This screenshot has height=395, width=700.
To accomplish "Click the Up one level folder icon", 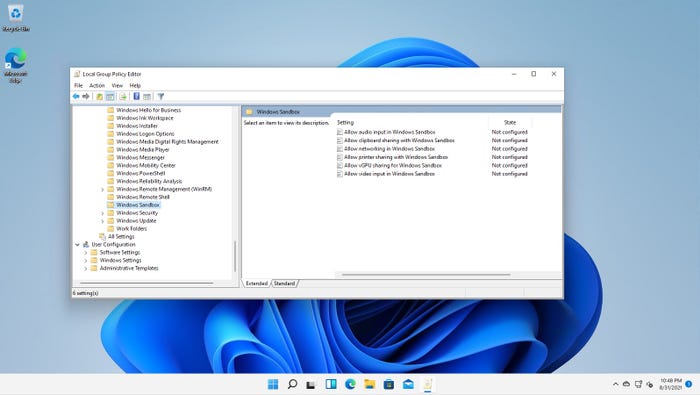I will [100, 96].
